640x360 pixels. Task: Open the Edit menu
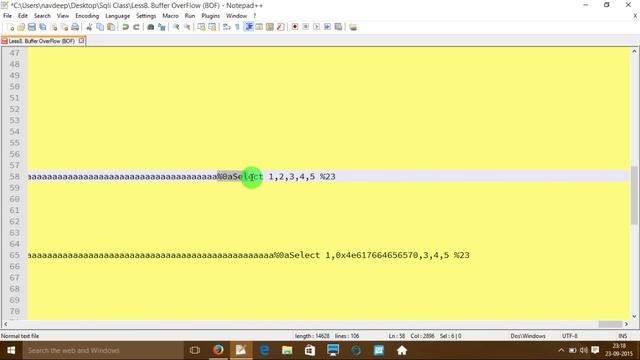[x=23, y=16]
